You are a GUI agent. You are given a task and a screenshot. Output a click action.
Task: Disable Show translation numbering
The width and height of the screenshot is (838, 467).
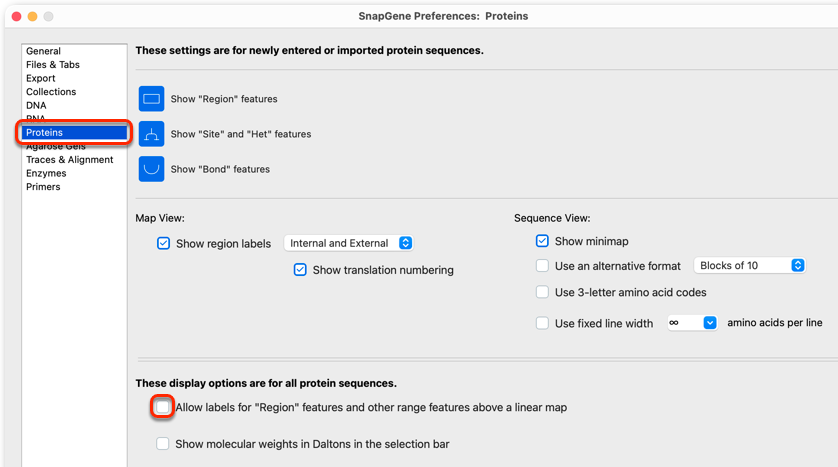tap(300, 270)
